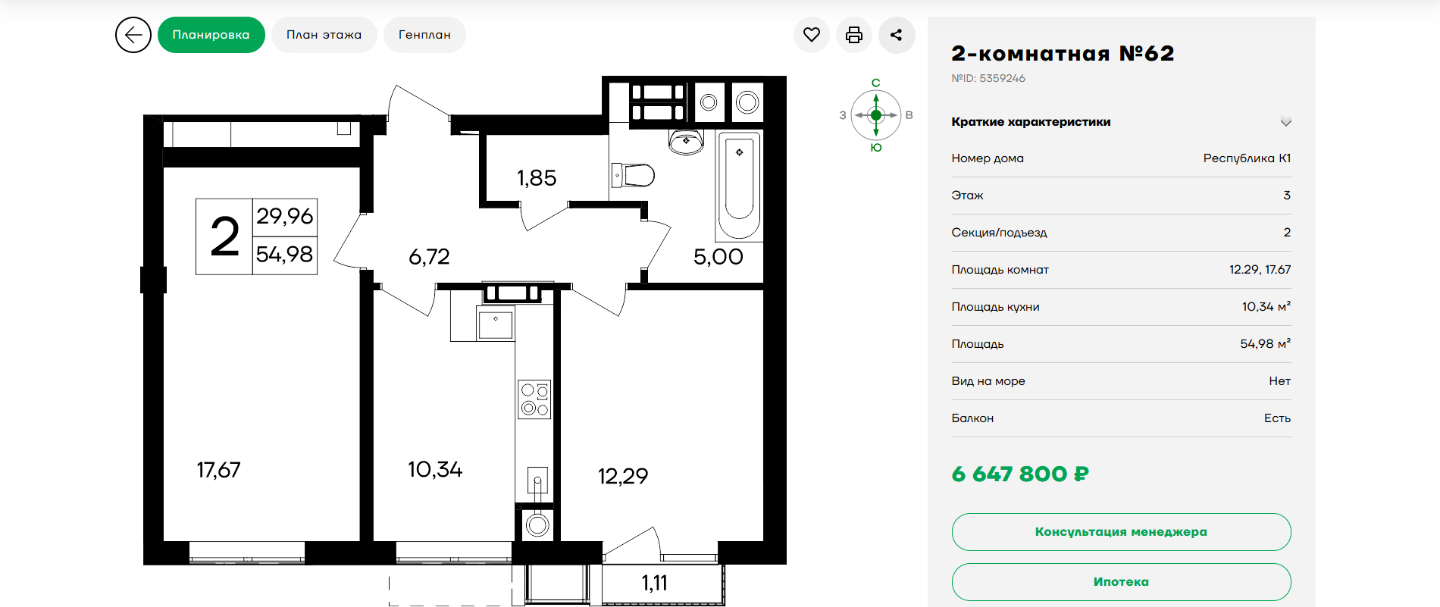Select the Генплан tab

point(424,35)
